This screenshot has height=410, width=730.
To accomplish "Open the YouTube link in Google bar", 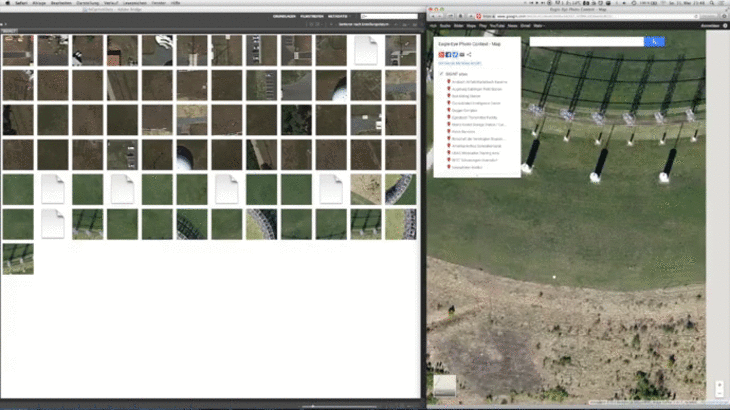I will pos(497,25).
